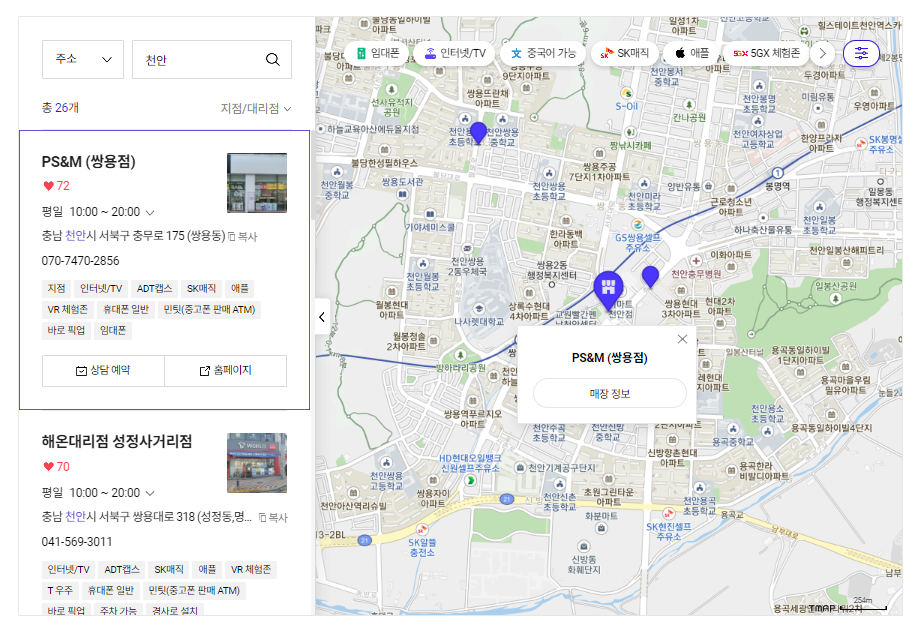Toggle the SK매직 filter chip
The height and width of the screenshot is (626, 919).
click(625, 53)
